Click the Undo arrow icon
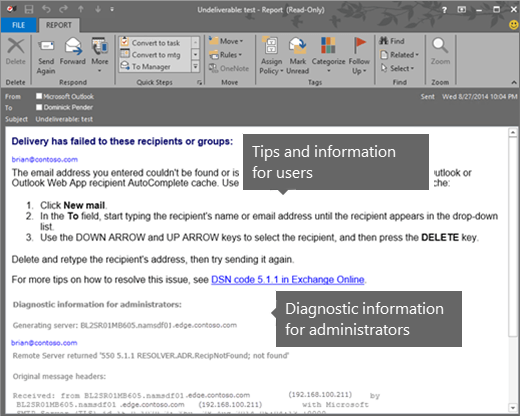The image size is (520, 416). (x=46, y=9)
